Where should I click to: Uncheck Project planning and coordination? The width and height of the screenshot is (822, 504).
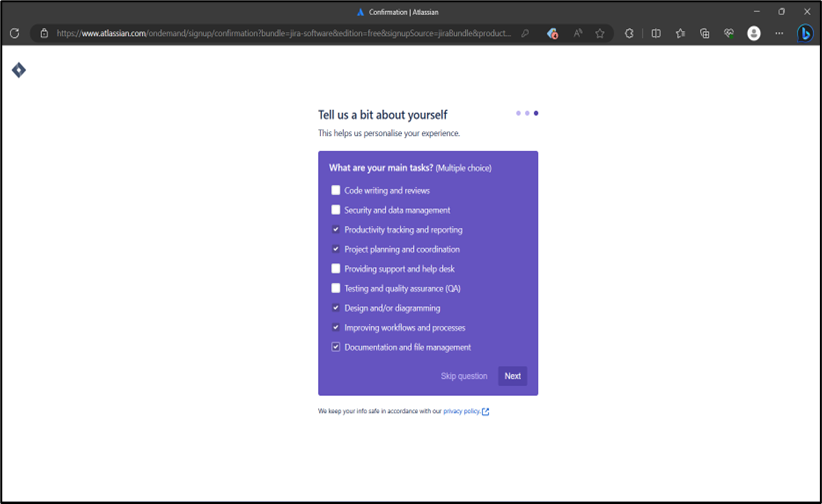point(336,249)
